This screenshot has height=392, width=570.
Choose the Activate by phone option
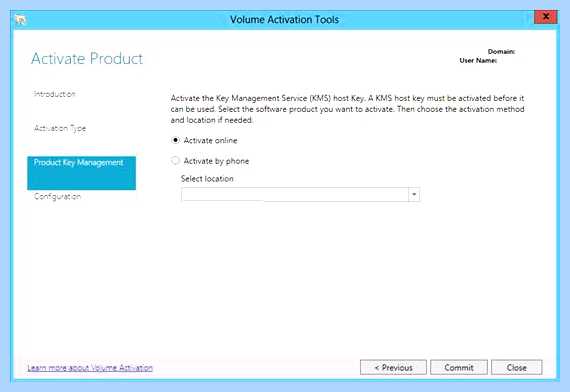tap(176, 160)
